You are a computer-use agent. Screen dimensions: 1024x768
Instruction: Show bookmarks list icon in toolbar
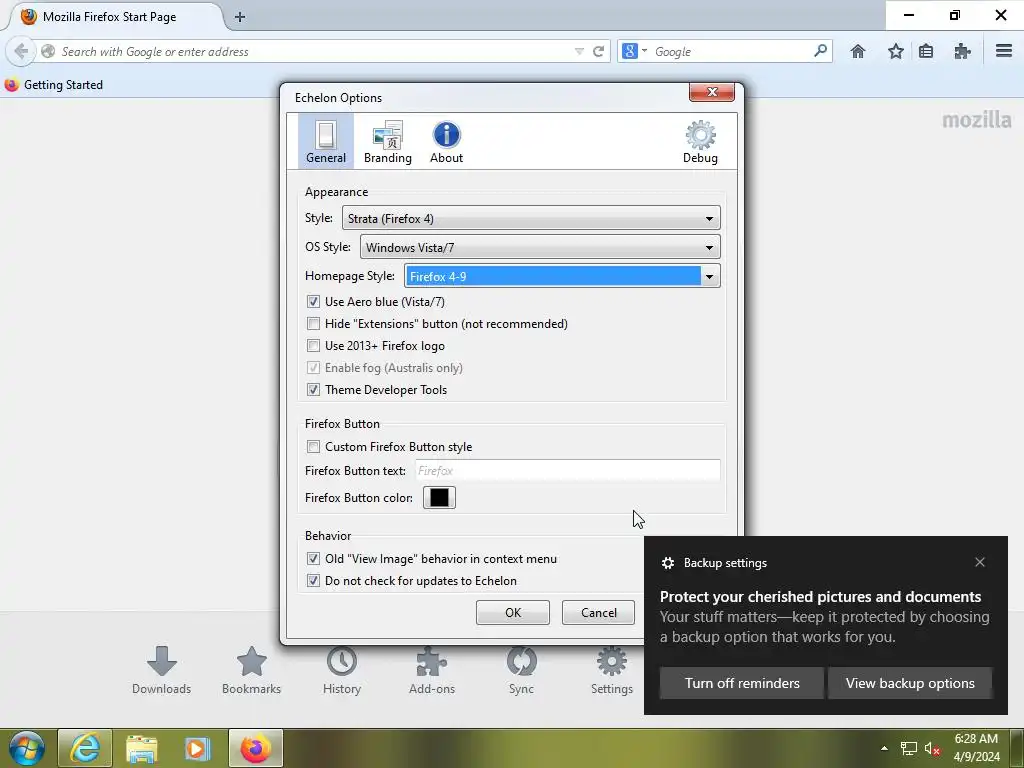click(x=926, y=51)
